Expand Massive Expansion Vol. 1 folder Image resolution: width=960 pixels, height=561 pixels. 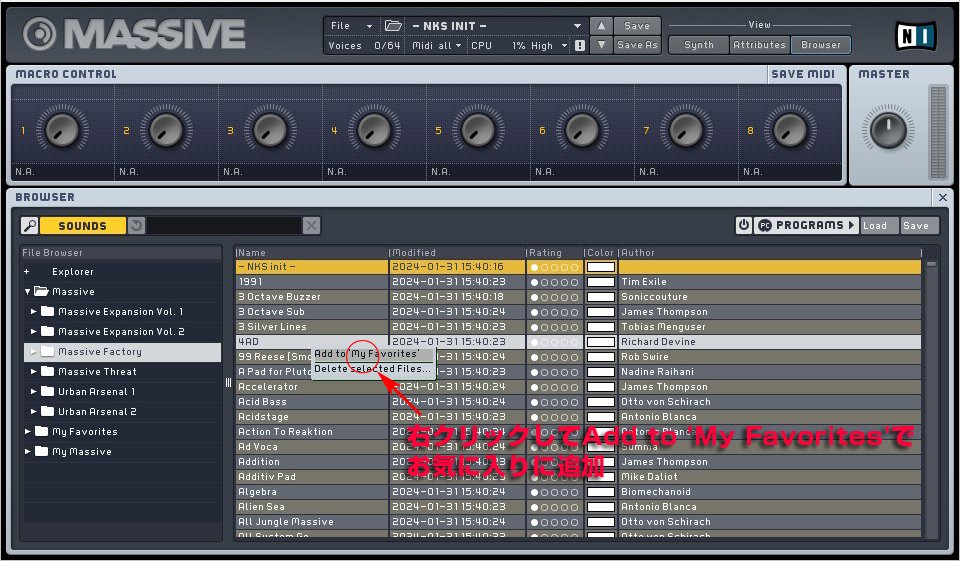coord(34,312)
